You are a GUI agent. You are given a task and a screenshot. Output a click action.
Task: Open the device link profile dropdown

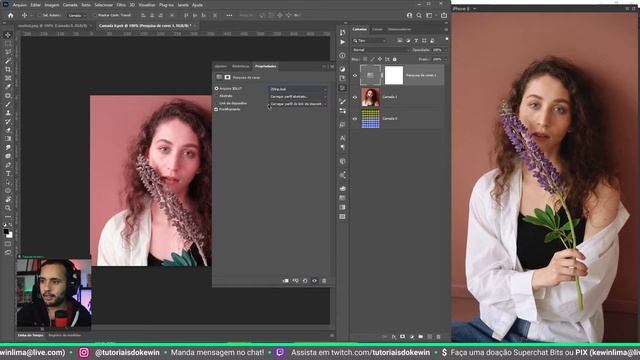298,104
